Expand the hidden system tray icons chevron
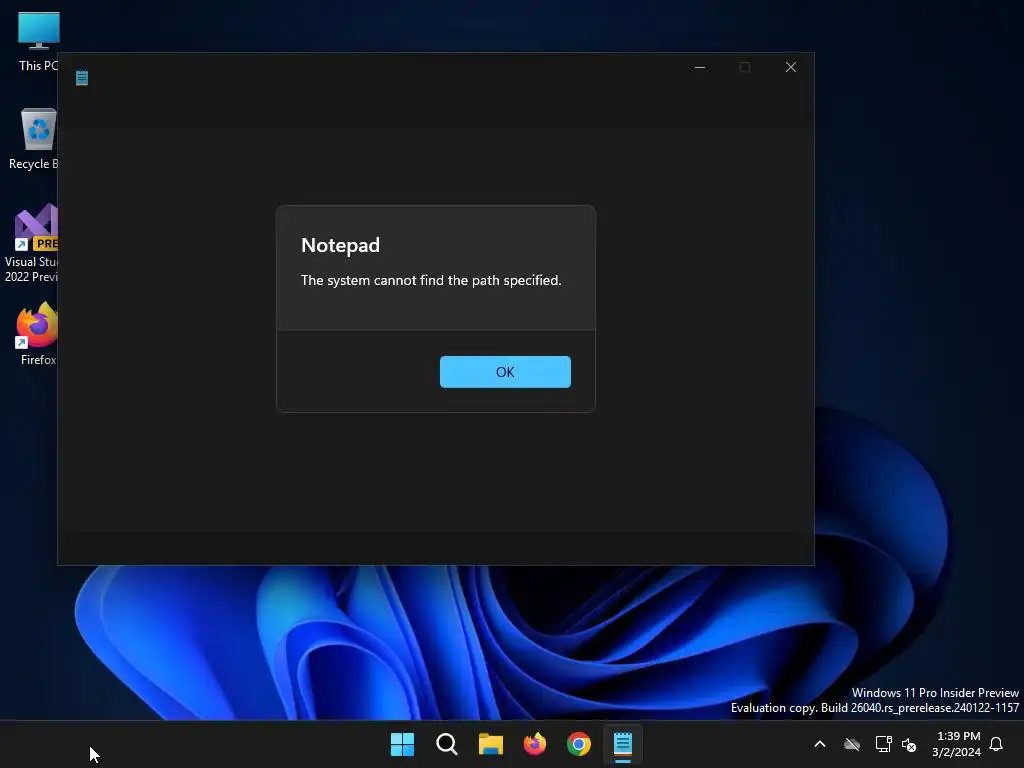Viewport: 1024px width, 768px height. click(x=820, y=744)
